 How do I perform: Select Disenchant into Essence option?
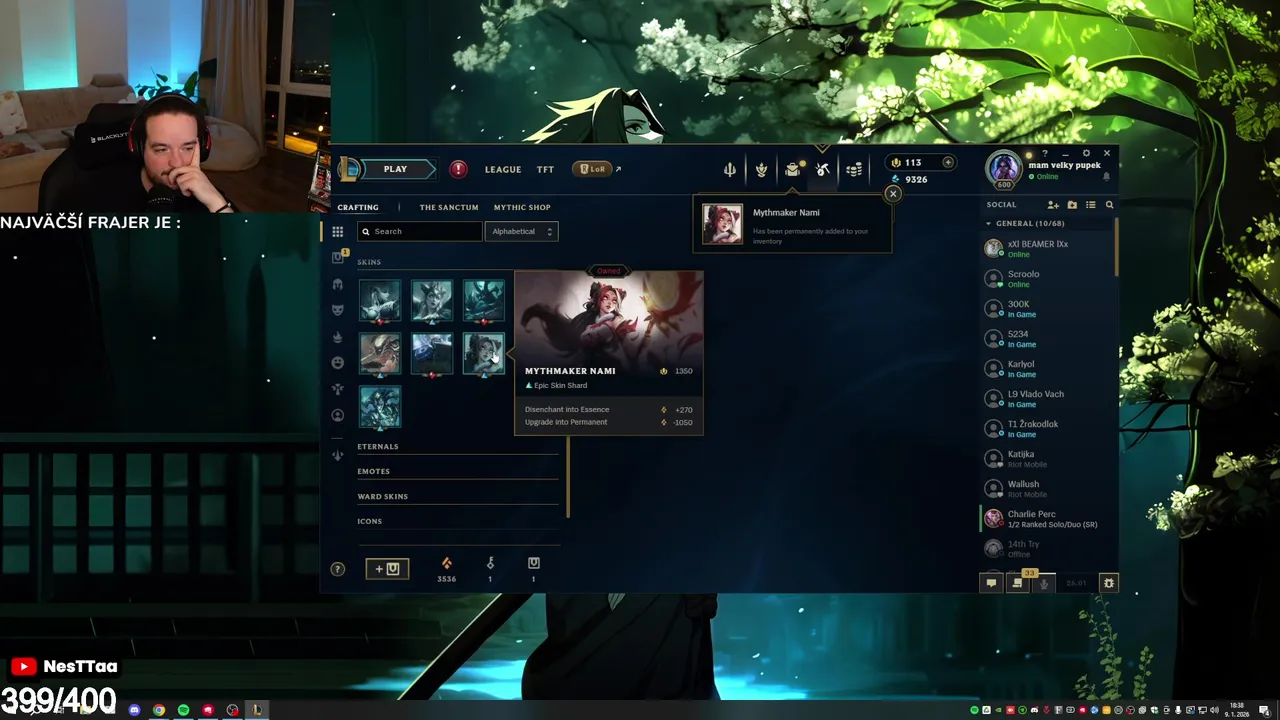coord(608,409)
